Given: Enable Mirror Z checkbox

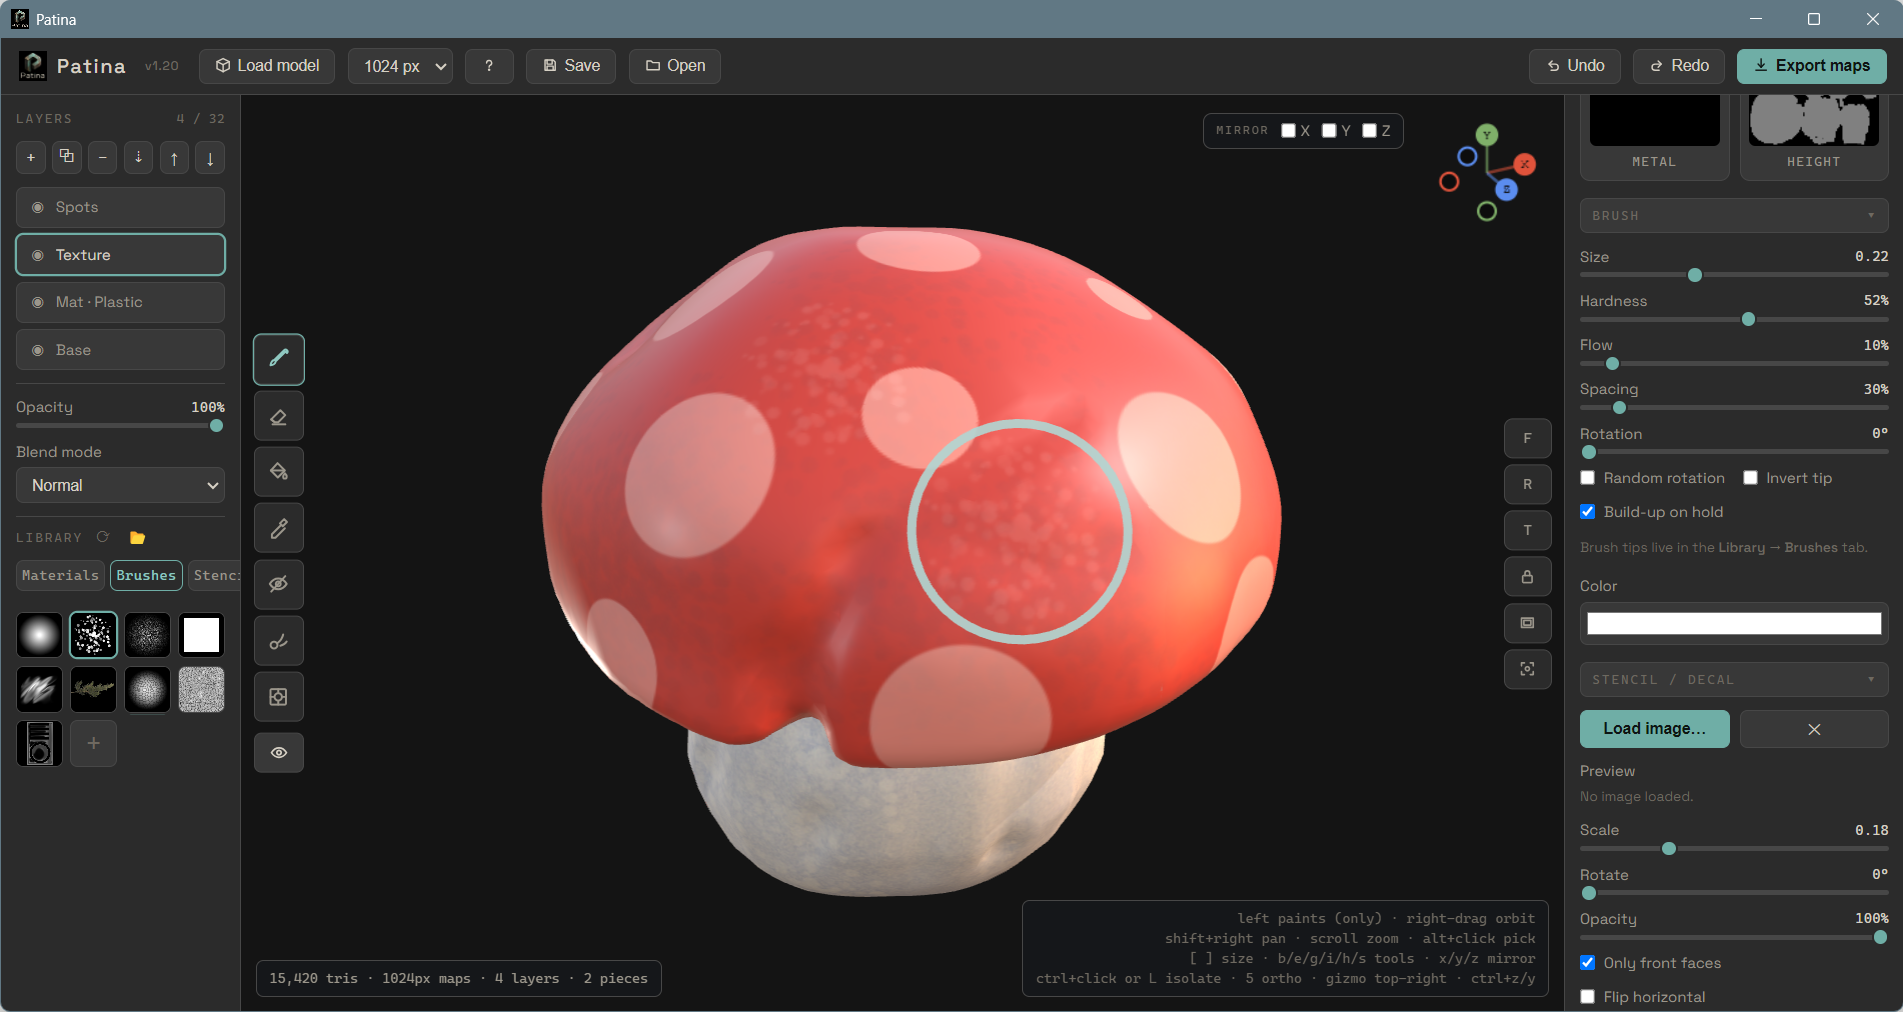Looking at the screenshot, I should coord(1369,130).
